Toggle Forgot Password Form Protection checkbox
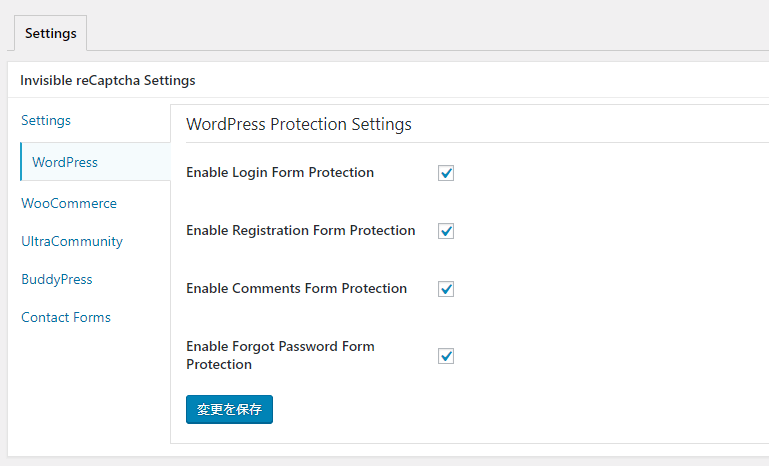Image resolution: width=769 pixels, height=466 pixels. pos(446,356)
